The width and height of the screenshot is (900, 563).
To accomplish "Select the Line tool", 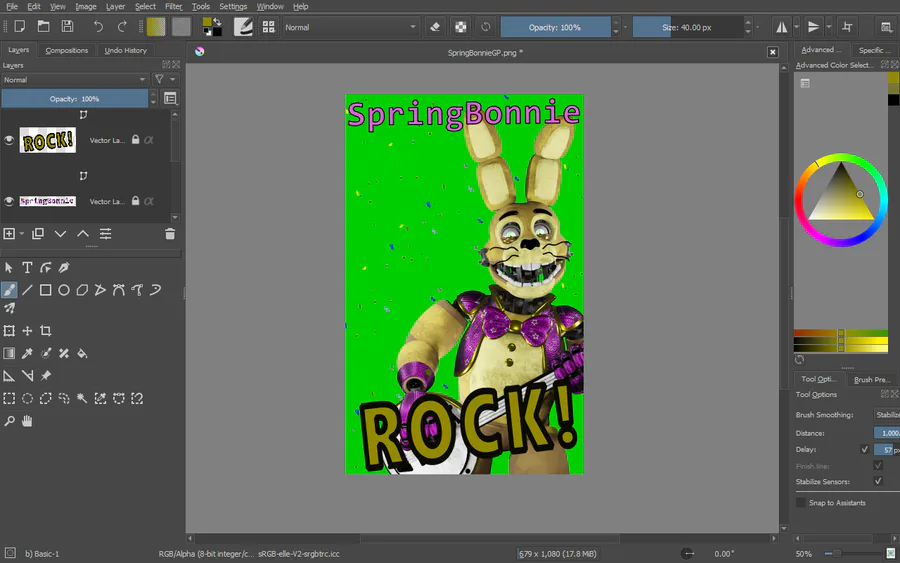I will (x=27, y=290).
